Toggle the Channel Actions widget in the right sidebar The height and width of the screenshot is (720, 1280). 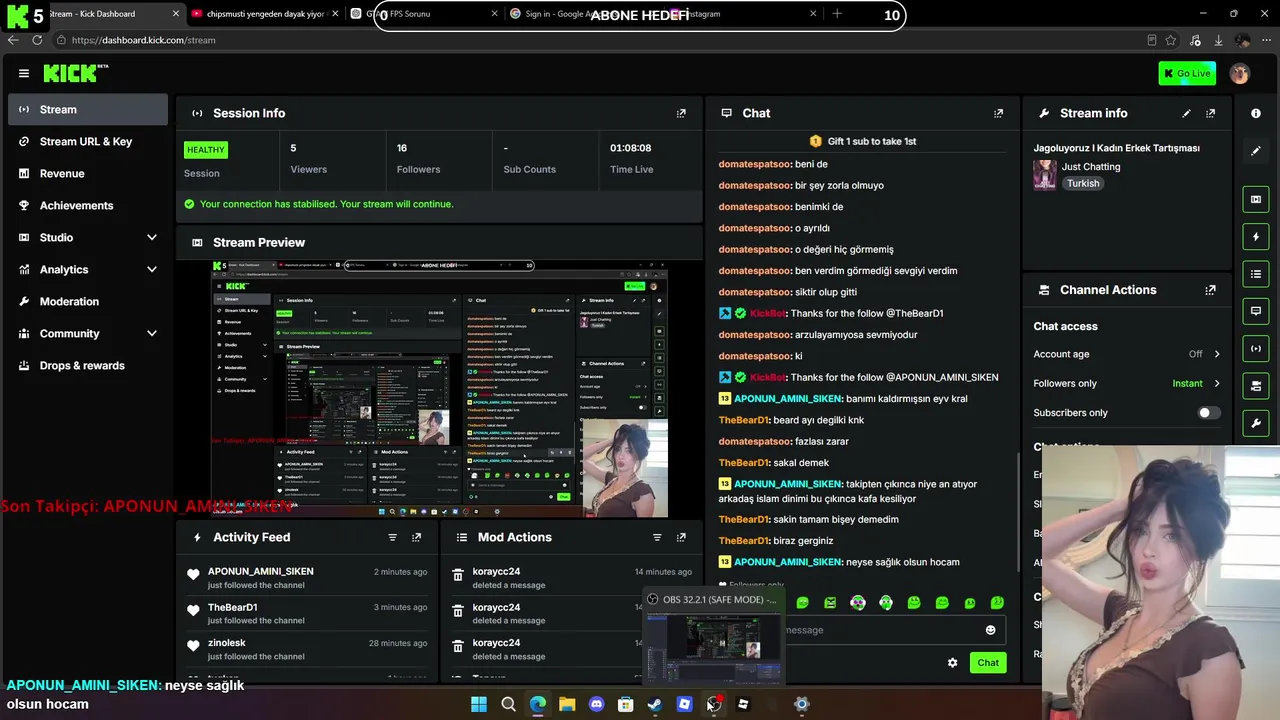pyautogui.click(x=1256, y=385)
